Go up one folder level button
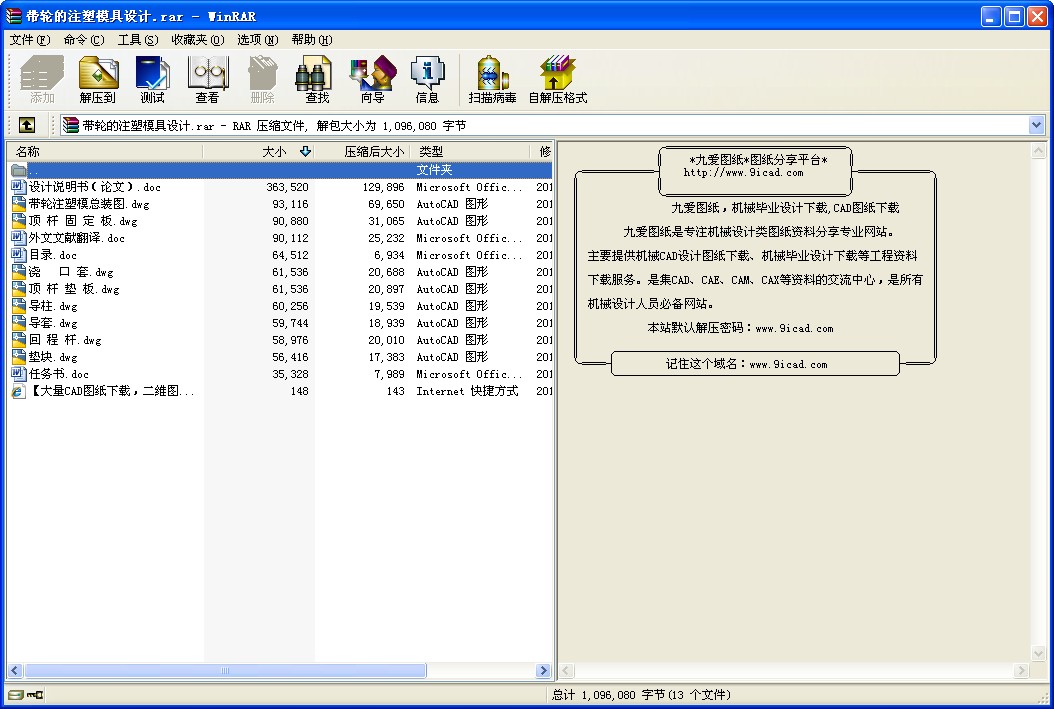 [26, 125]
